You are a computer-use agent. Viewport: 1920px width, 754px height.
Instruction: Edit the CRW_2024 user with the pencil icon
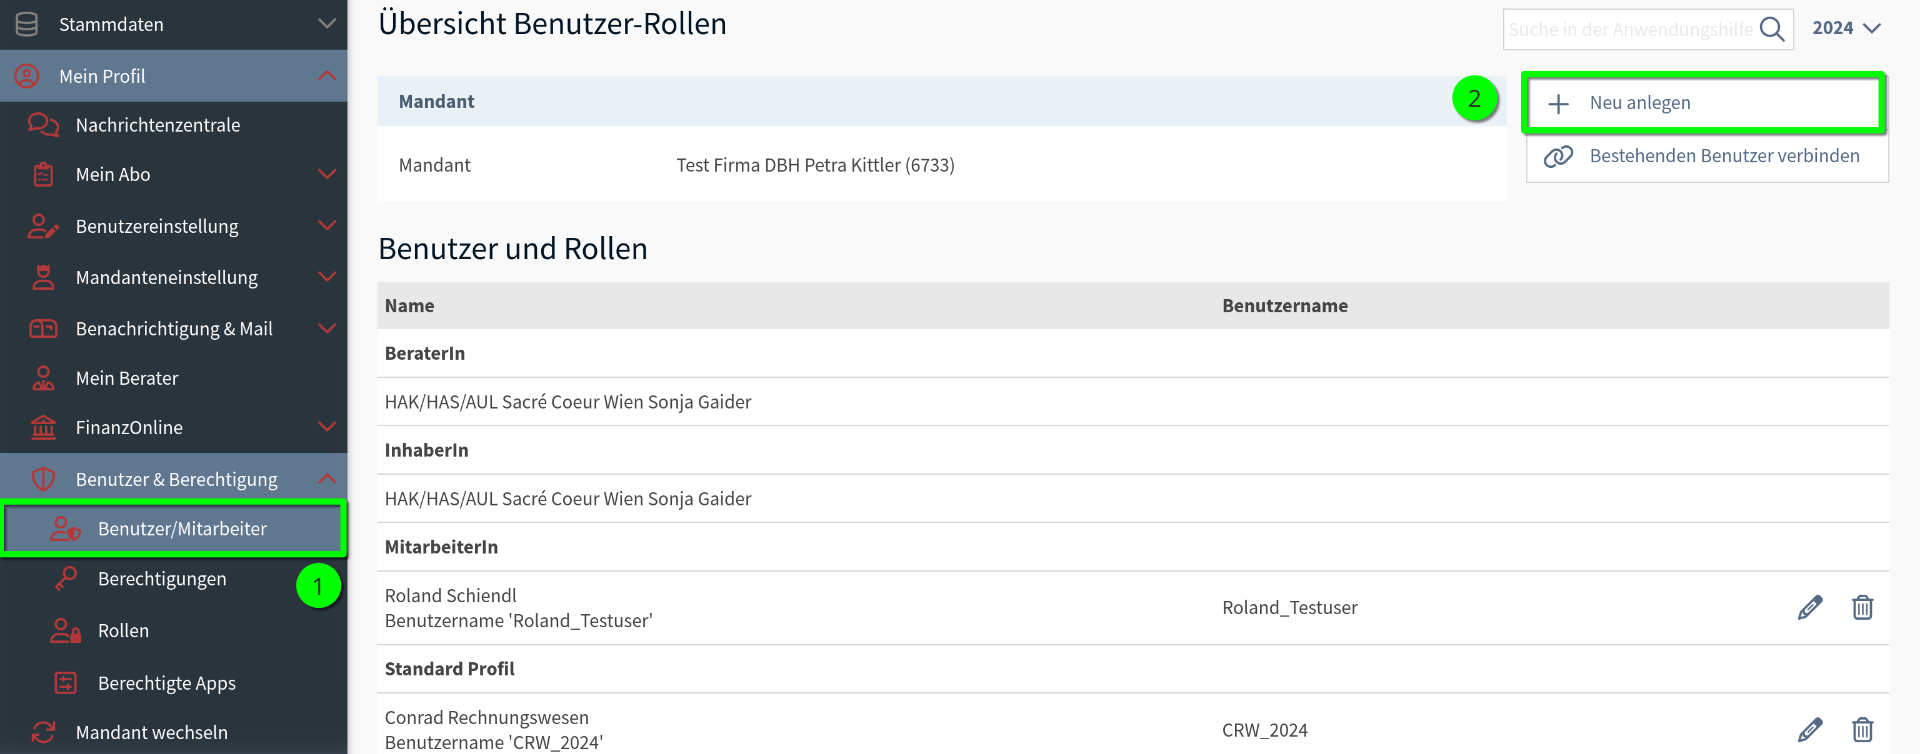(x=1810, y=730)
